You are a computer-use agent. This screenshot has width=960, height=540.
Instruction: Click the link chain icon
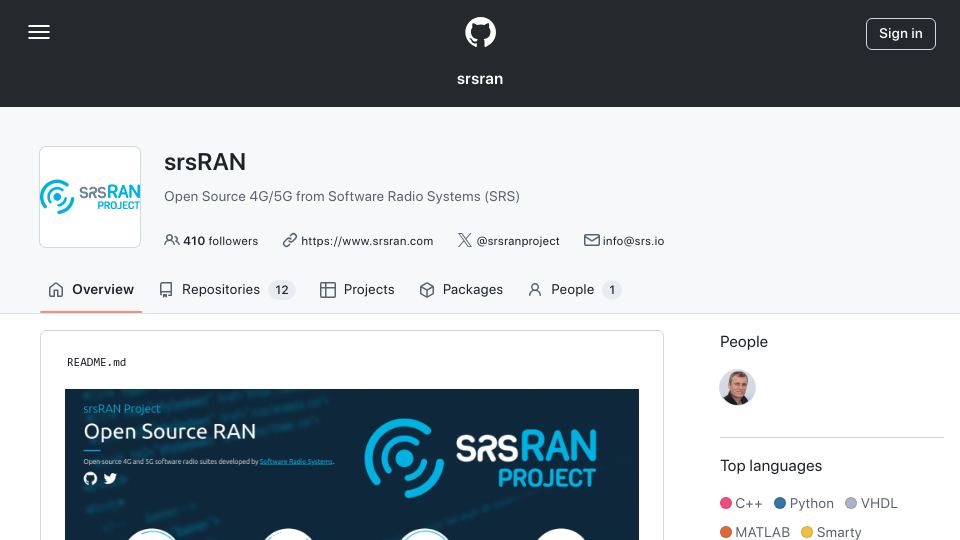click(290, 240)
